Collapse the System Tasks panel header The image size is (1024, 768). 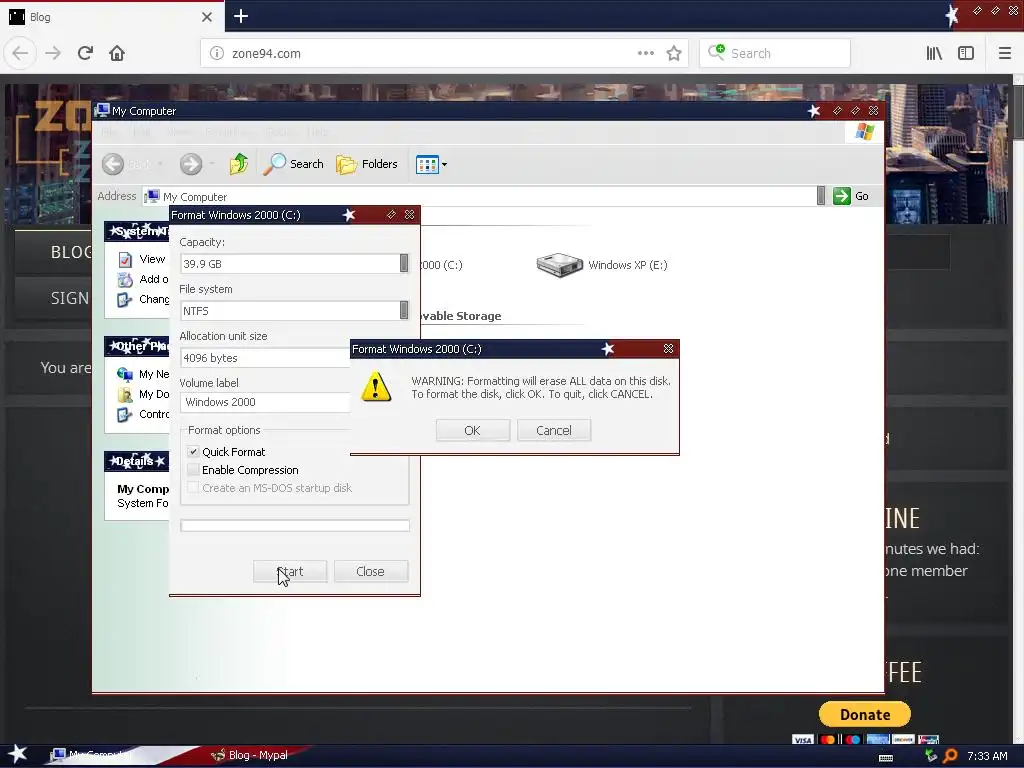tap(137, 231)
